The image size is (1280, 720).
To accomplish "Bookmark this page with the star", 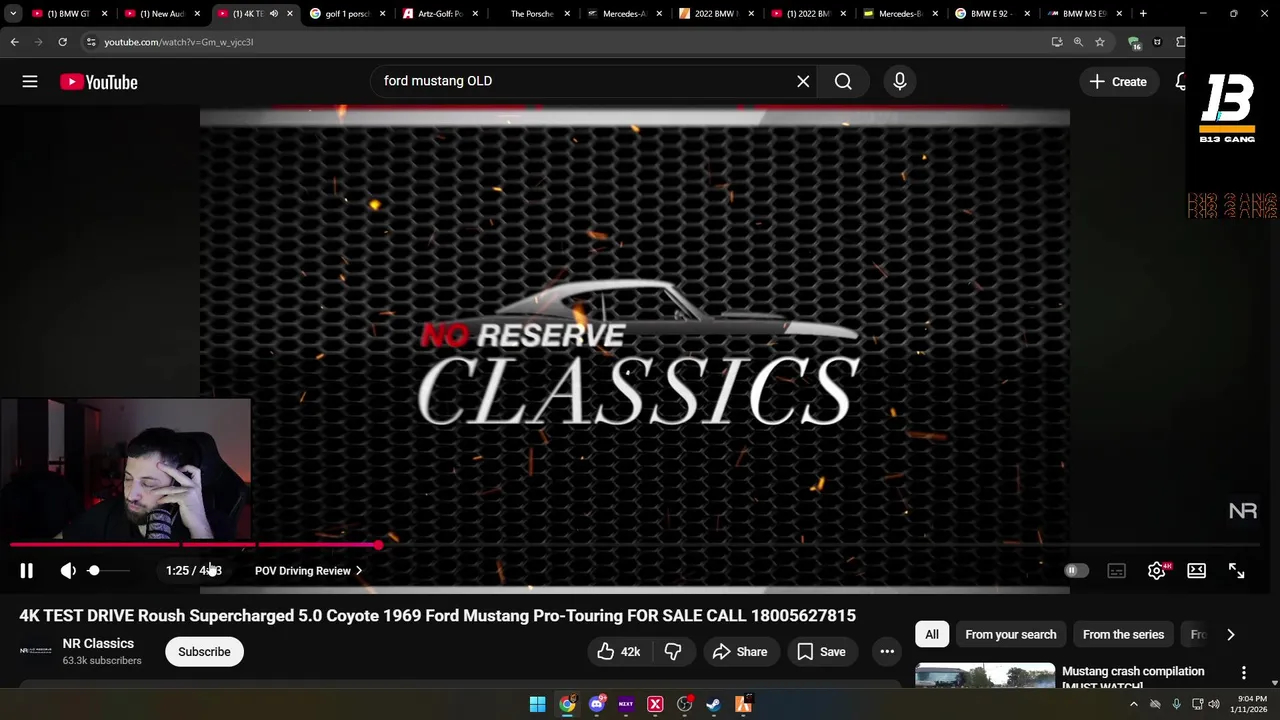I will (1100, 42).
